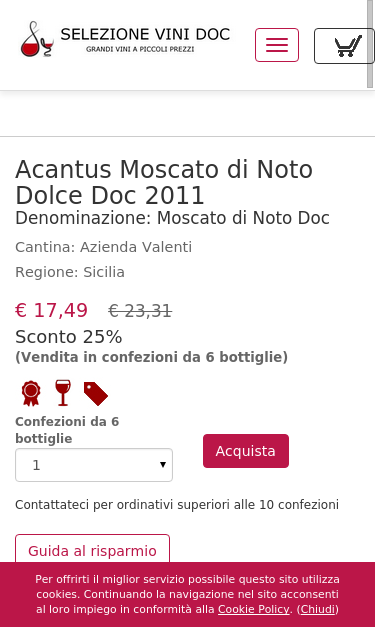Click the red wine glass icon
The height and width of the screenshot is (627, 375).
point(63,393)
